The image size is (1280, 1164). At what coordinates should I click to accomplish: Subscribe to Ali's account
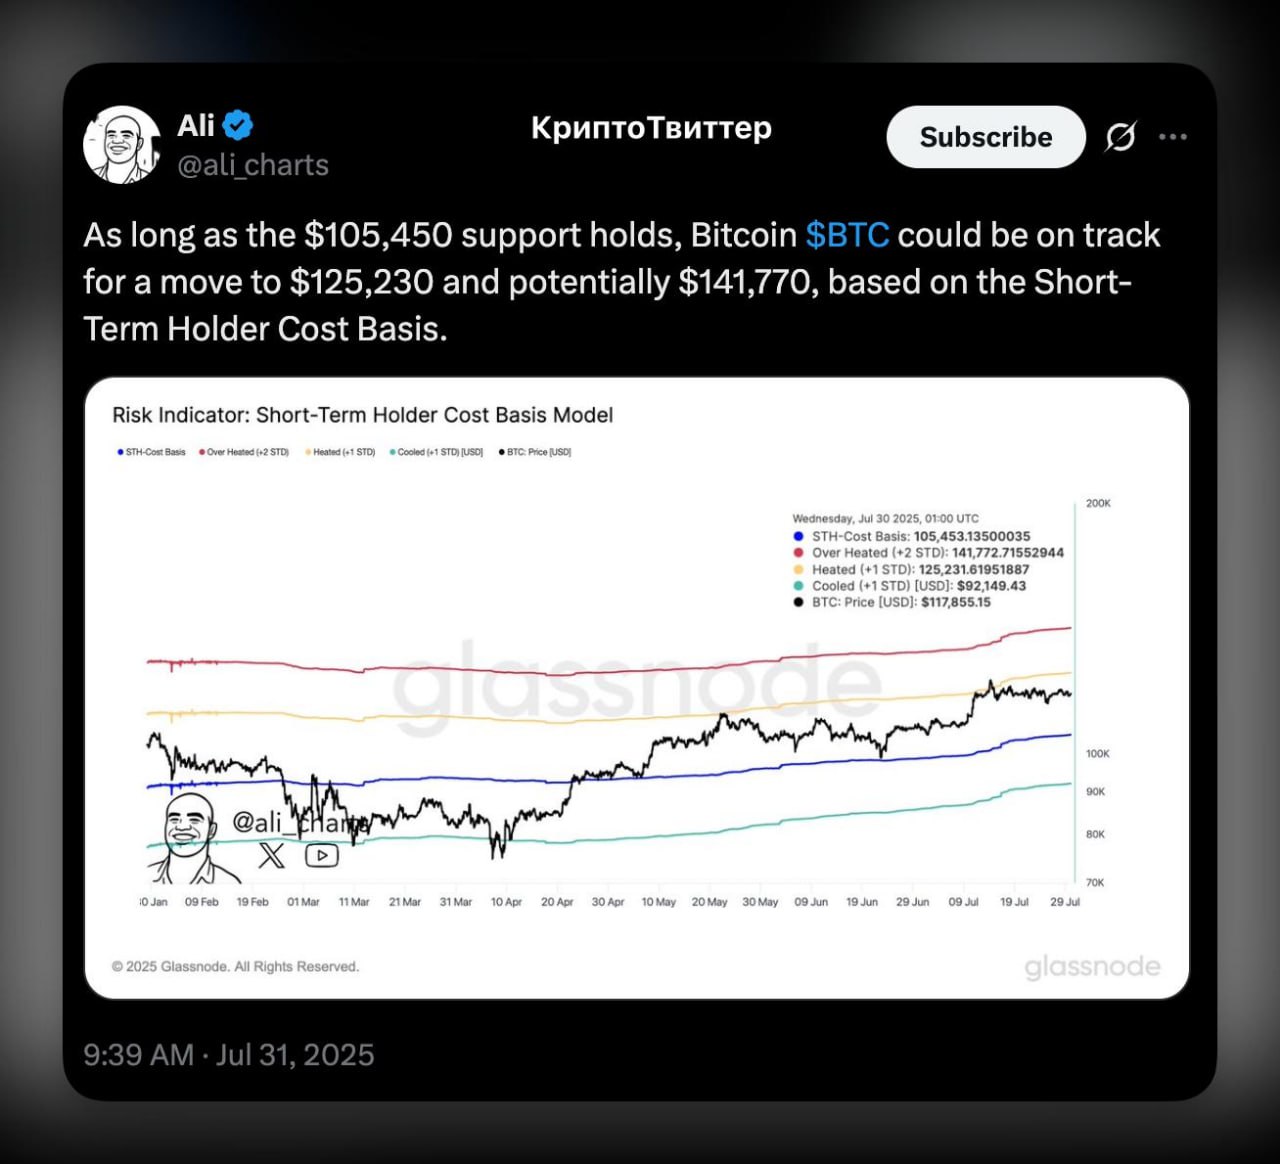point(986,137)
